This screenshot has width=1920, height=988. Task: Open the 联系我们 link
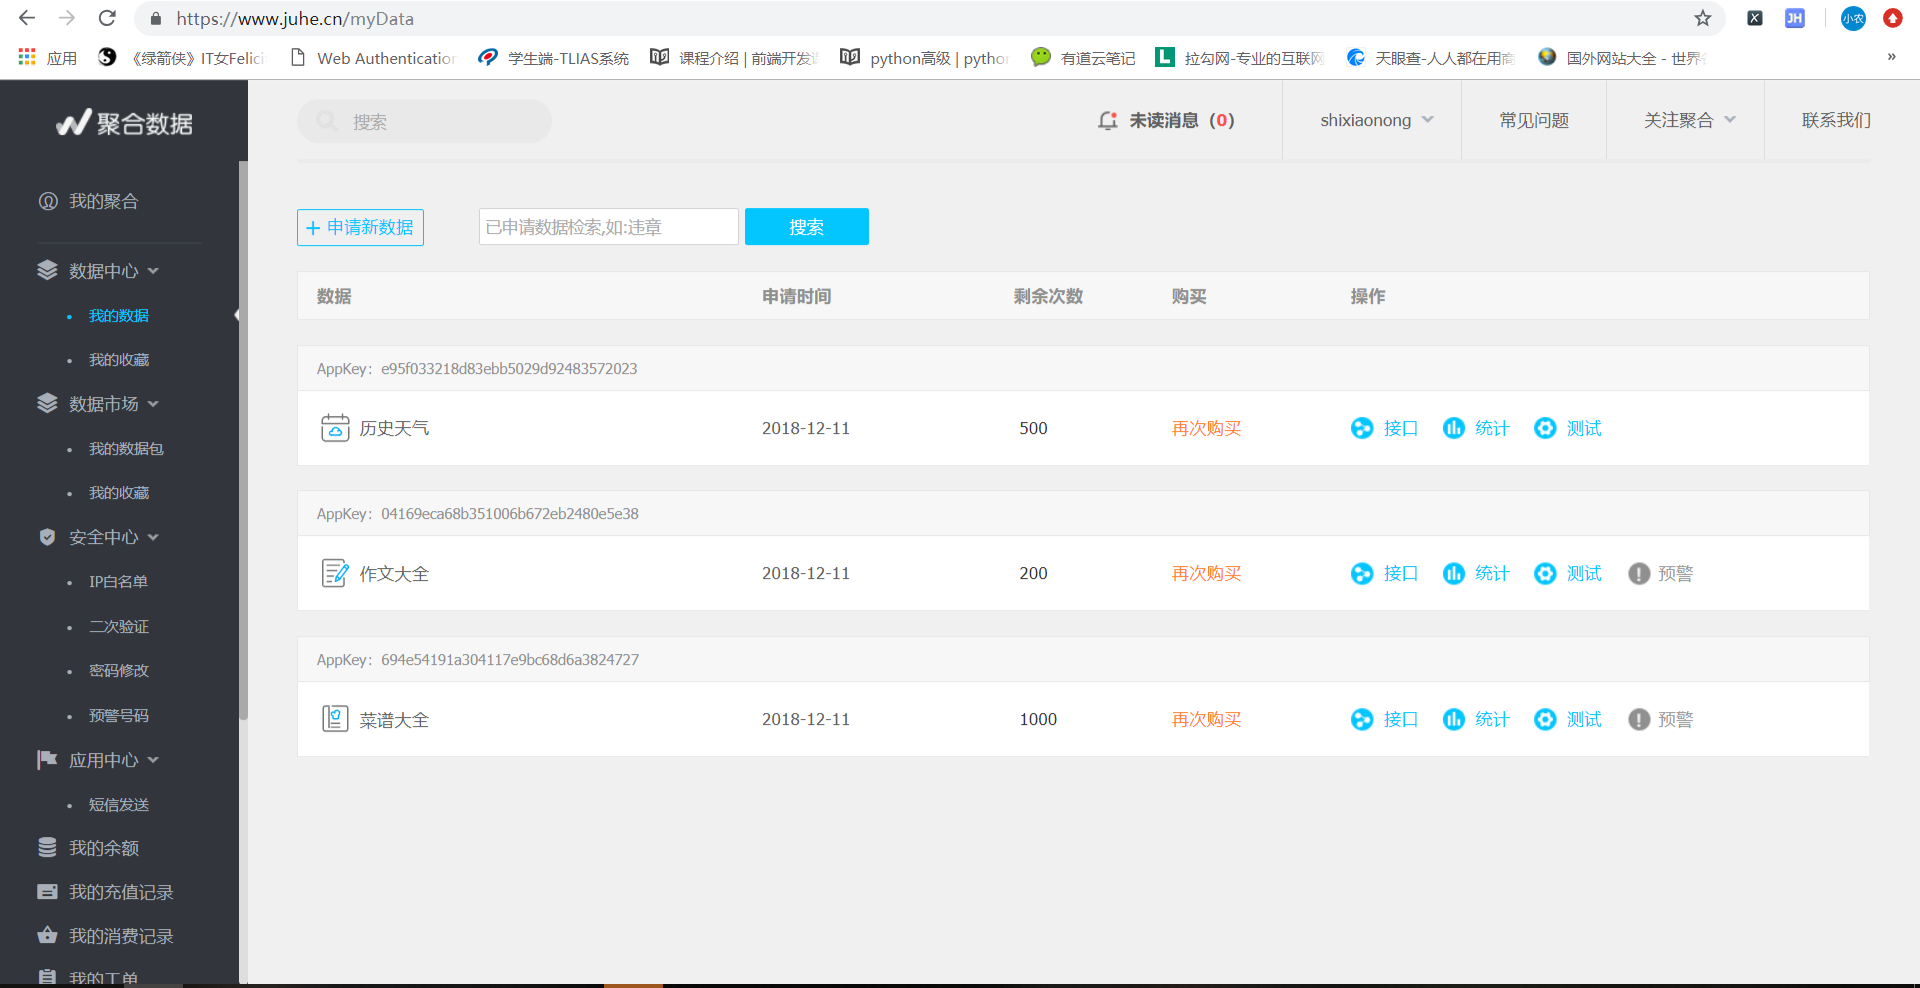1836,120
